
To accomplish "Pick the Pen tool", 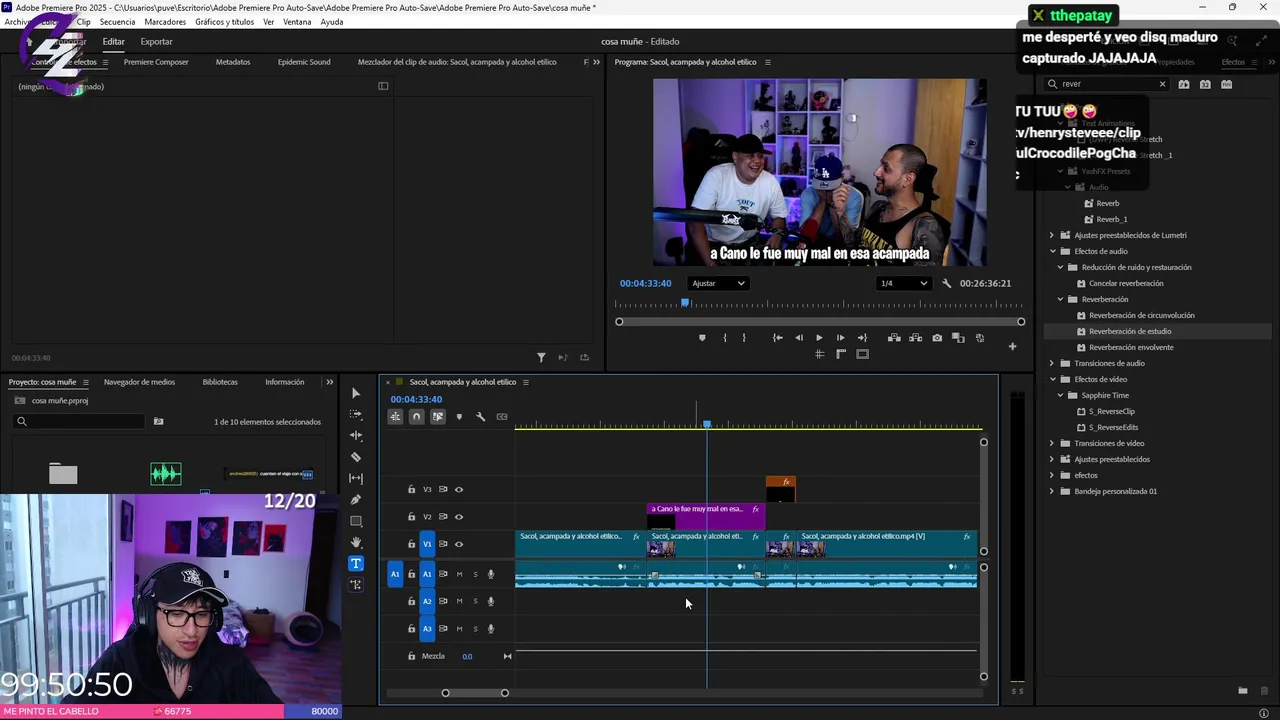I will tap(356, 500).
